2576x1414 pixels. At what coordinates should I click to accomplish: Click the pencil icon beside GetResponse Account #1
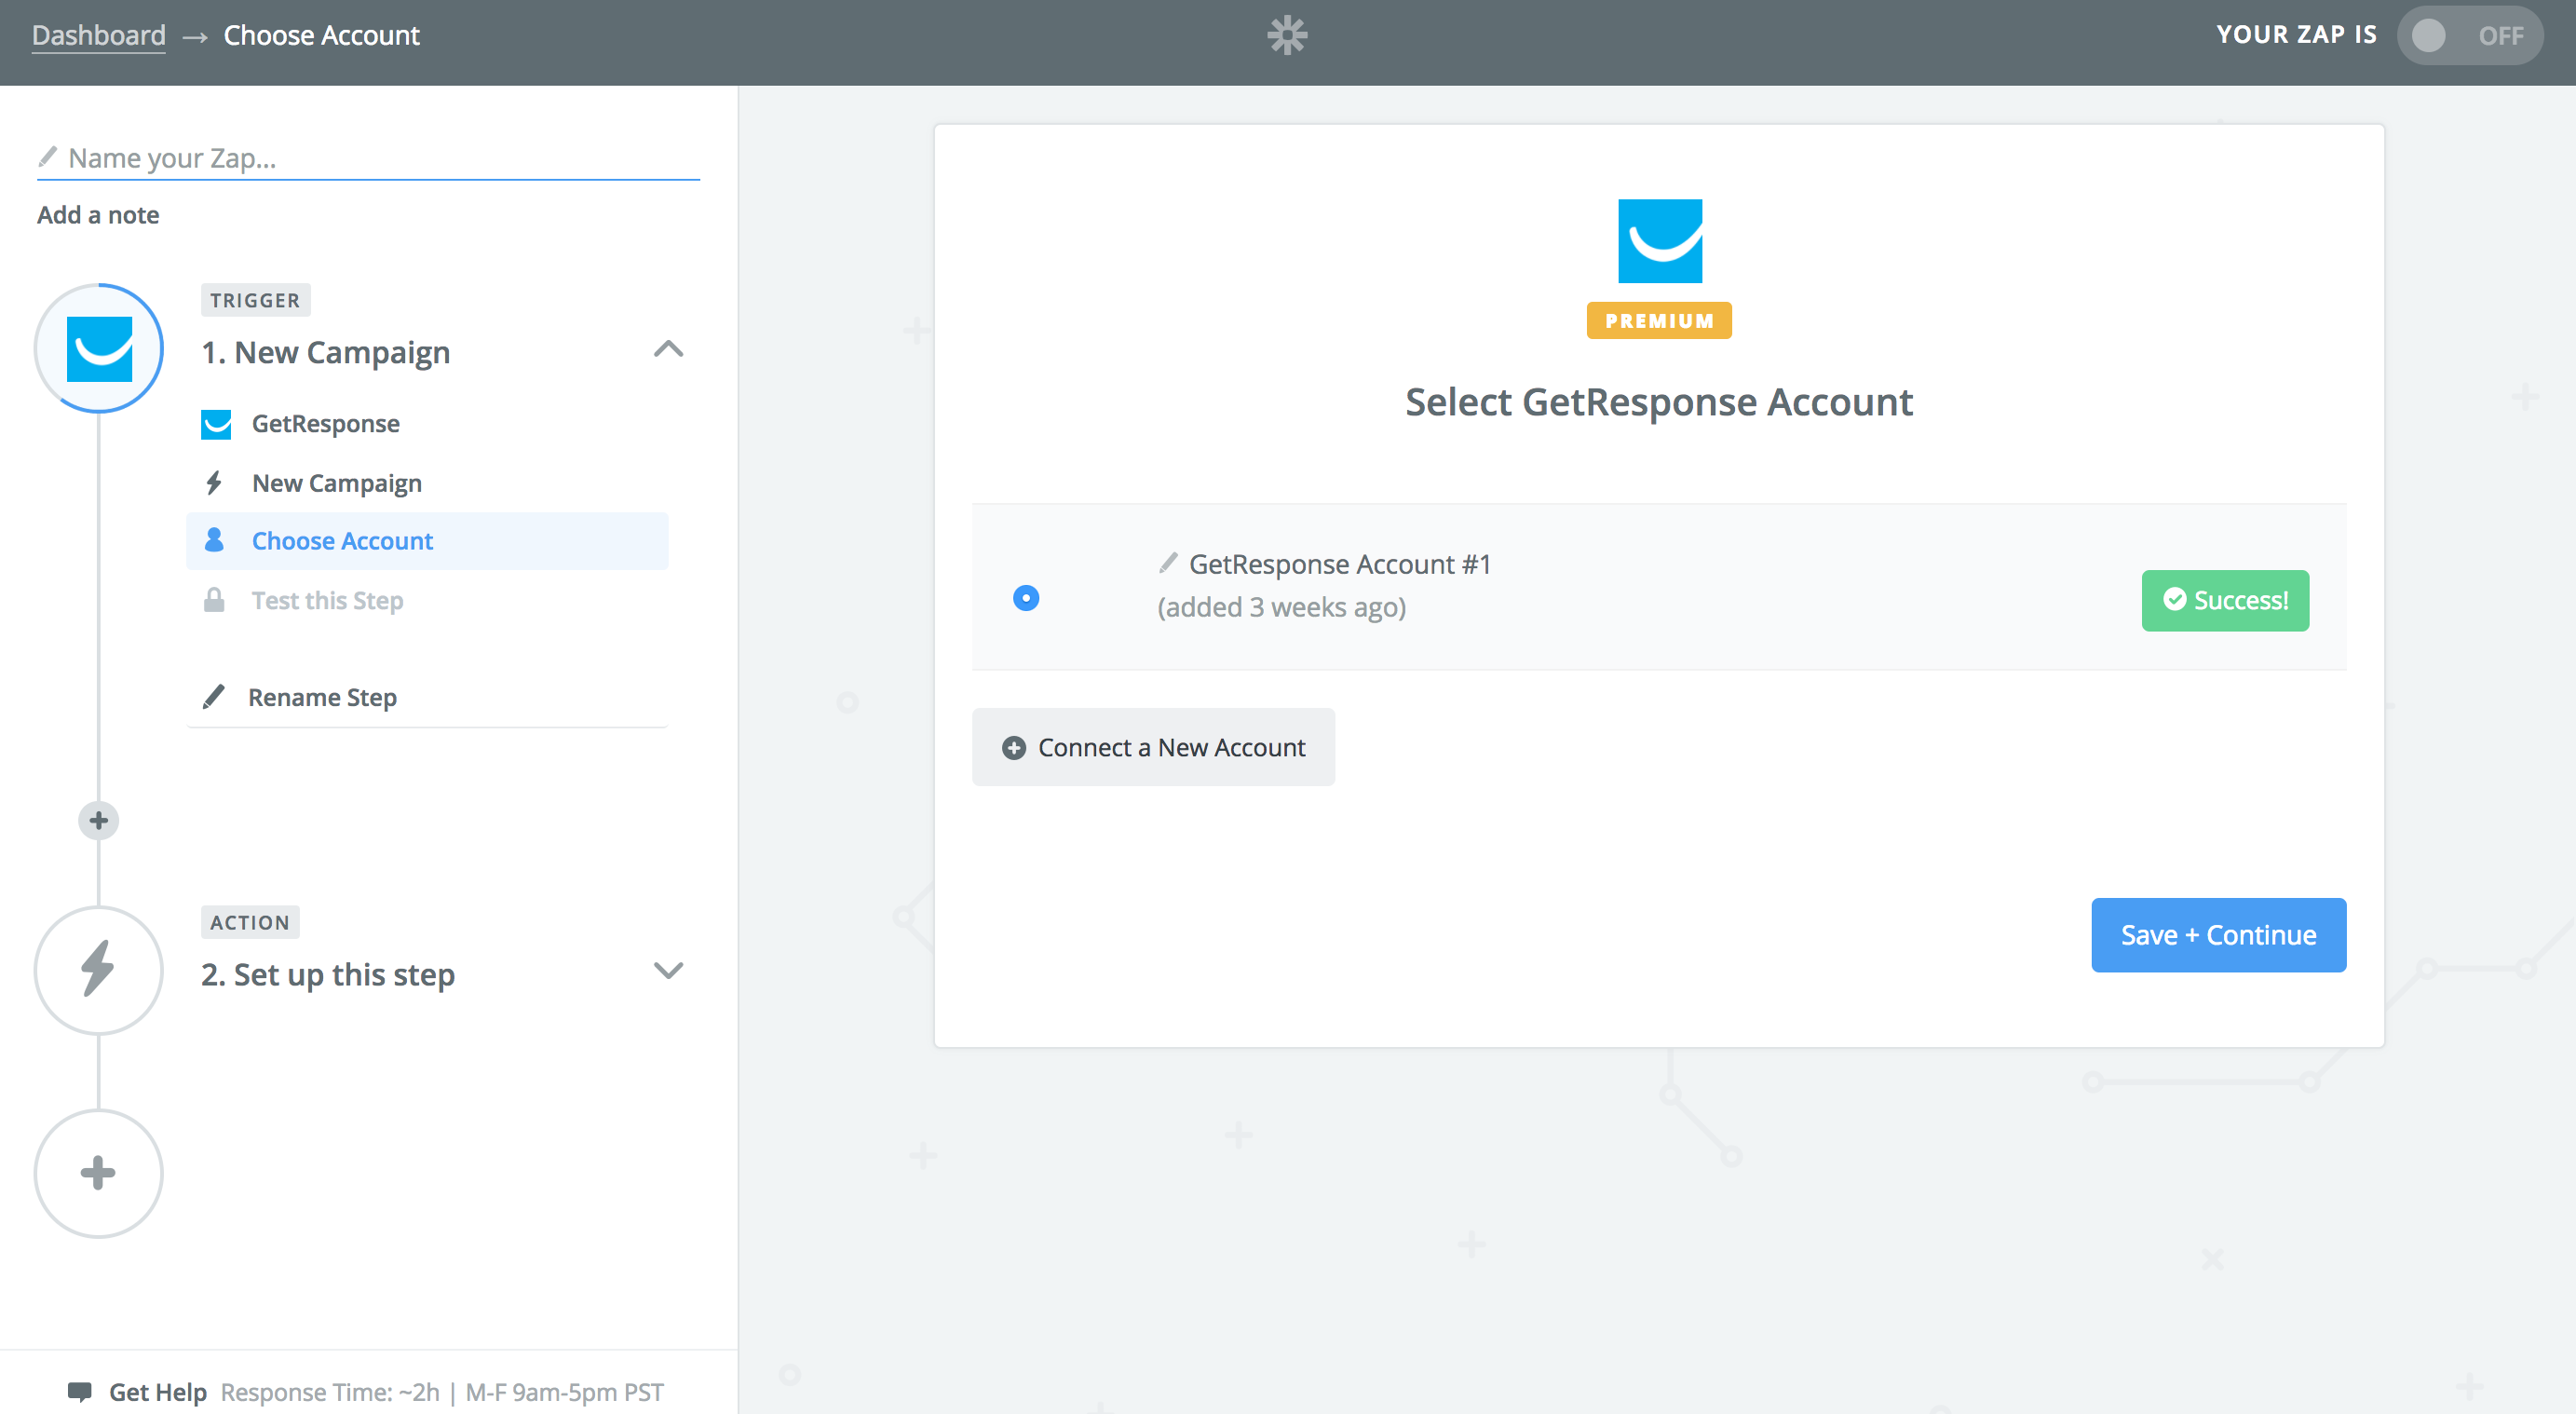point(1168,563)
